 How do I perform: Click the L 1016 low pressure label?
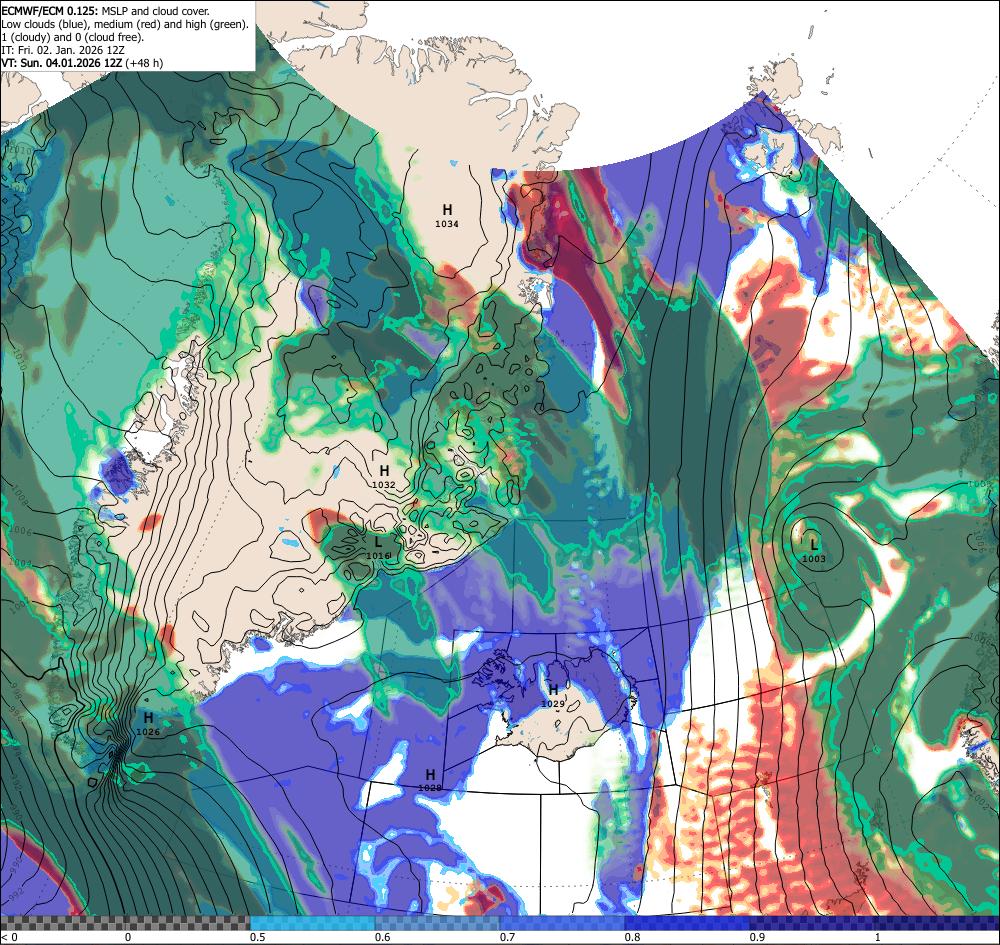[378, 548]
